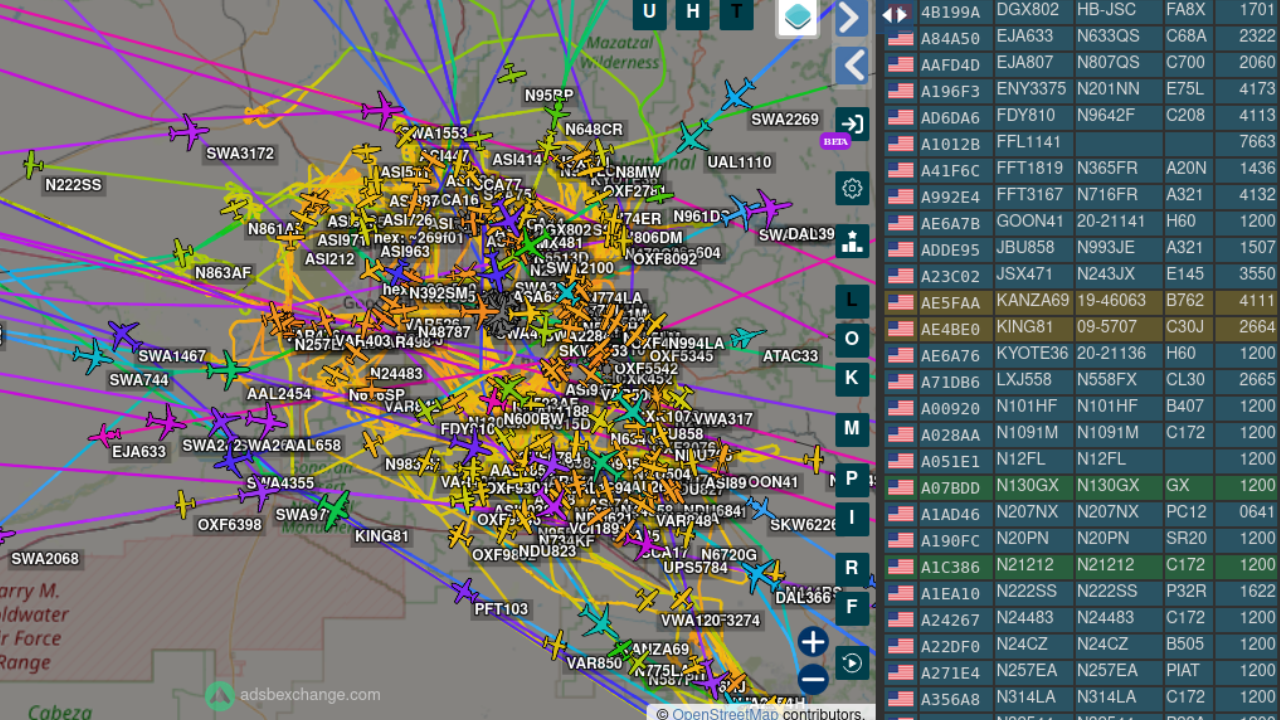Click the SWA2068 label on the map
This screenshot has height=720, width=1280.
[44, 558]
